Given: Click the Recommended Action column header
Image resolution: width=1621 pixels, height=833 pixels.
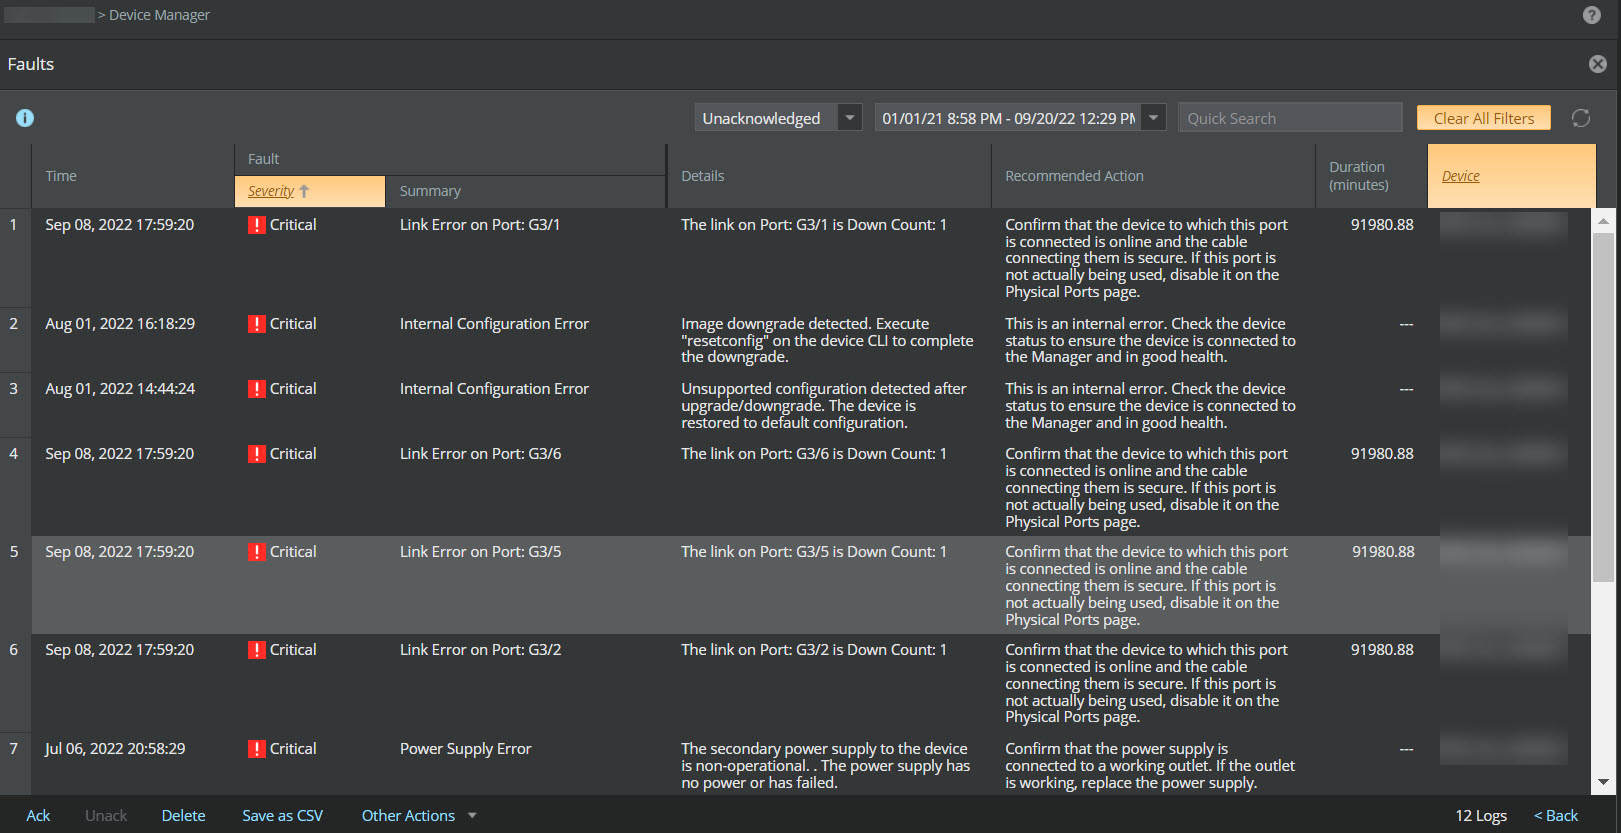Looking at the screenshot, I should coord(1153,176).
